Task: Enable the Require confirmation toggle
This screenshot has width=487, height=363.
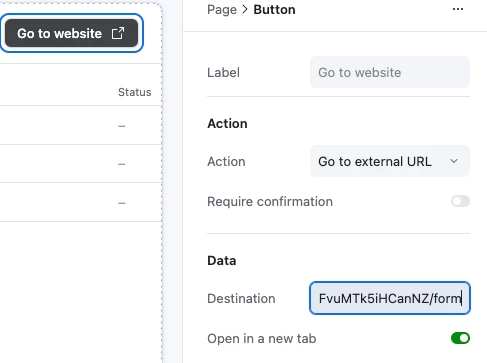Action: [x=460, y=201]
